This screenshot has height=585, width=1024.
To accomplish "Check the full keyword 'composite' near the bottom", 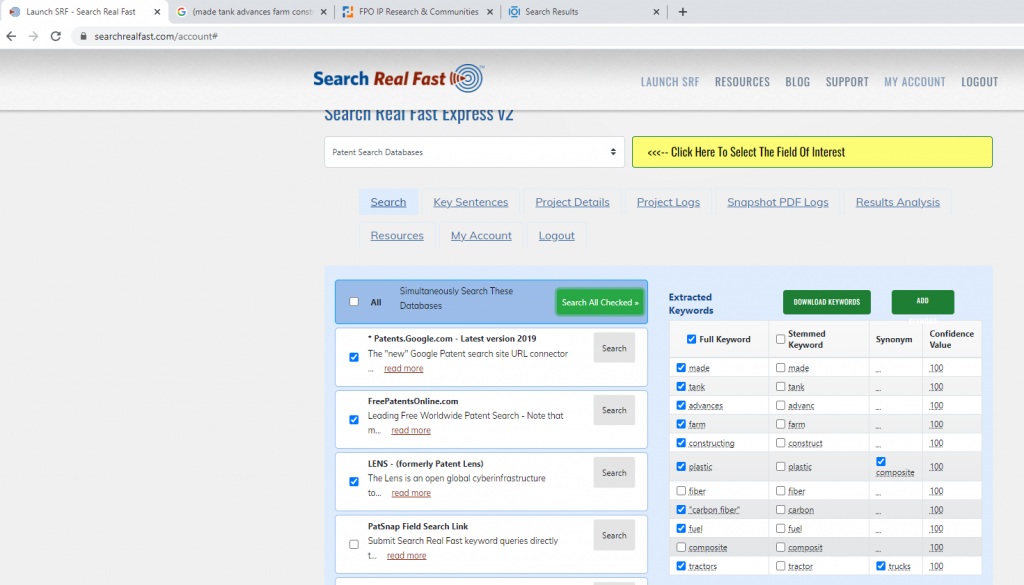I will coord(681,547).
